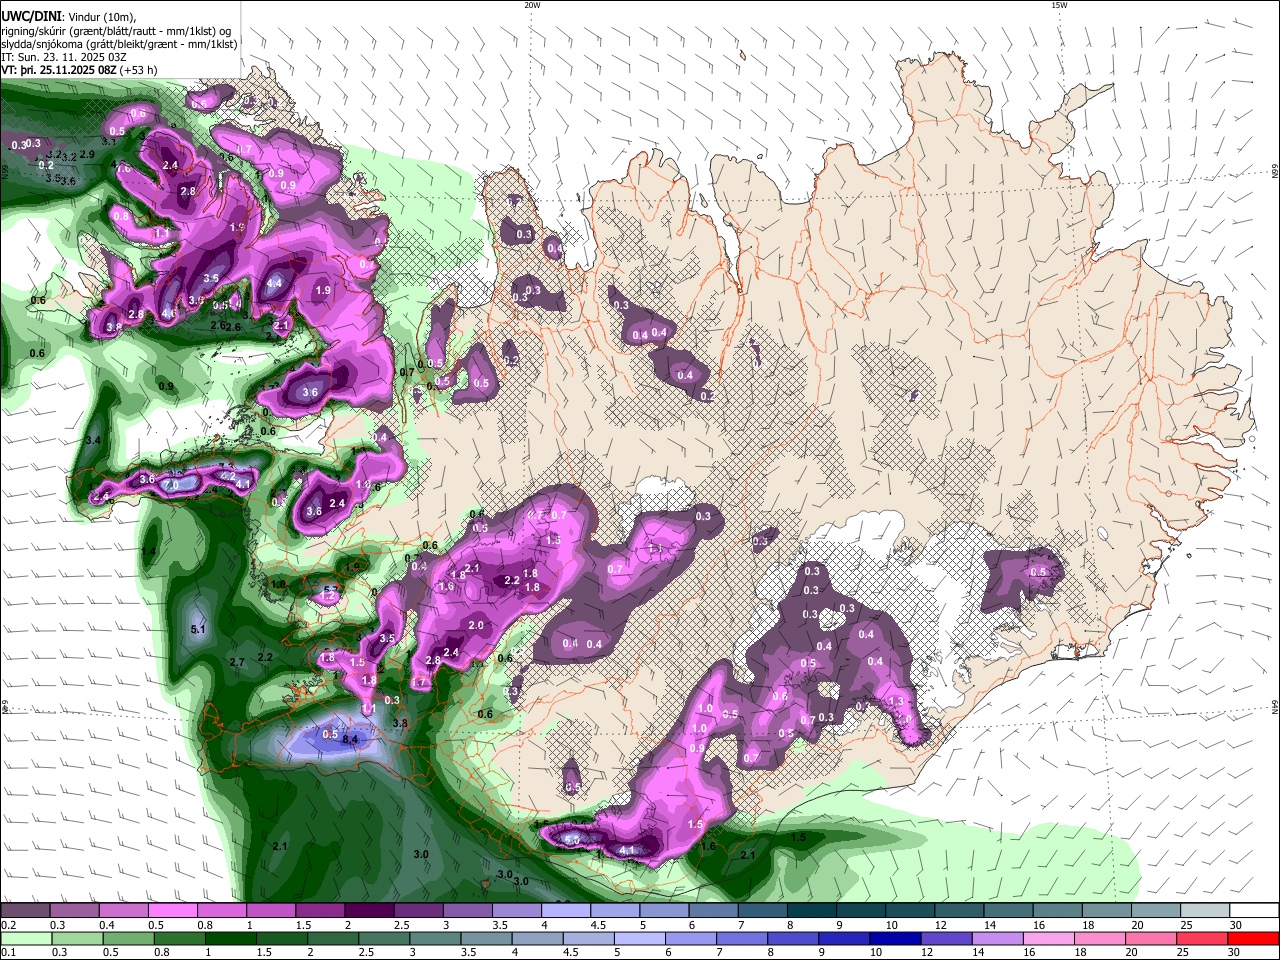The width and height of the screenshot is (1280, 960).
Task: Click bright pink swatch between 0.5 and 0.8
Action: pyautogui.click(x=172, y=911)
